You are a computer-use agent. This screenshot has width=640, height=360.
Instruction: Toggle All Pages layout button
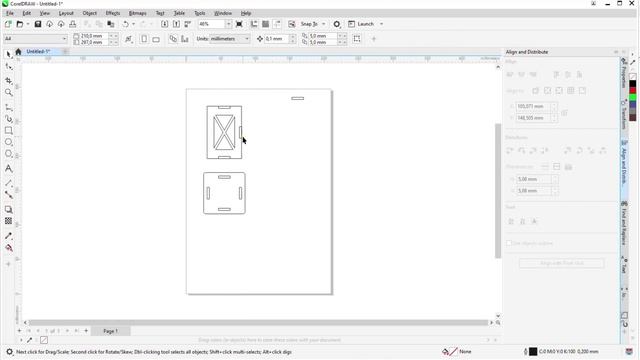tap(173, 39)
